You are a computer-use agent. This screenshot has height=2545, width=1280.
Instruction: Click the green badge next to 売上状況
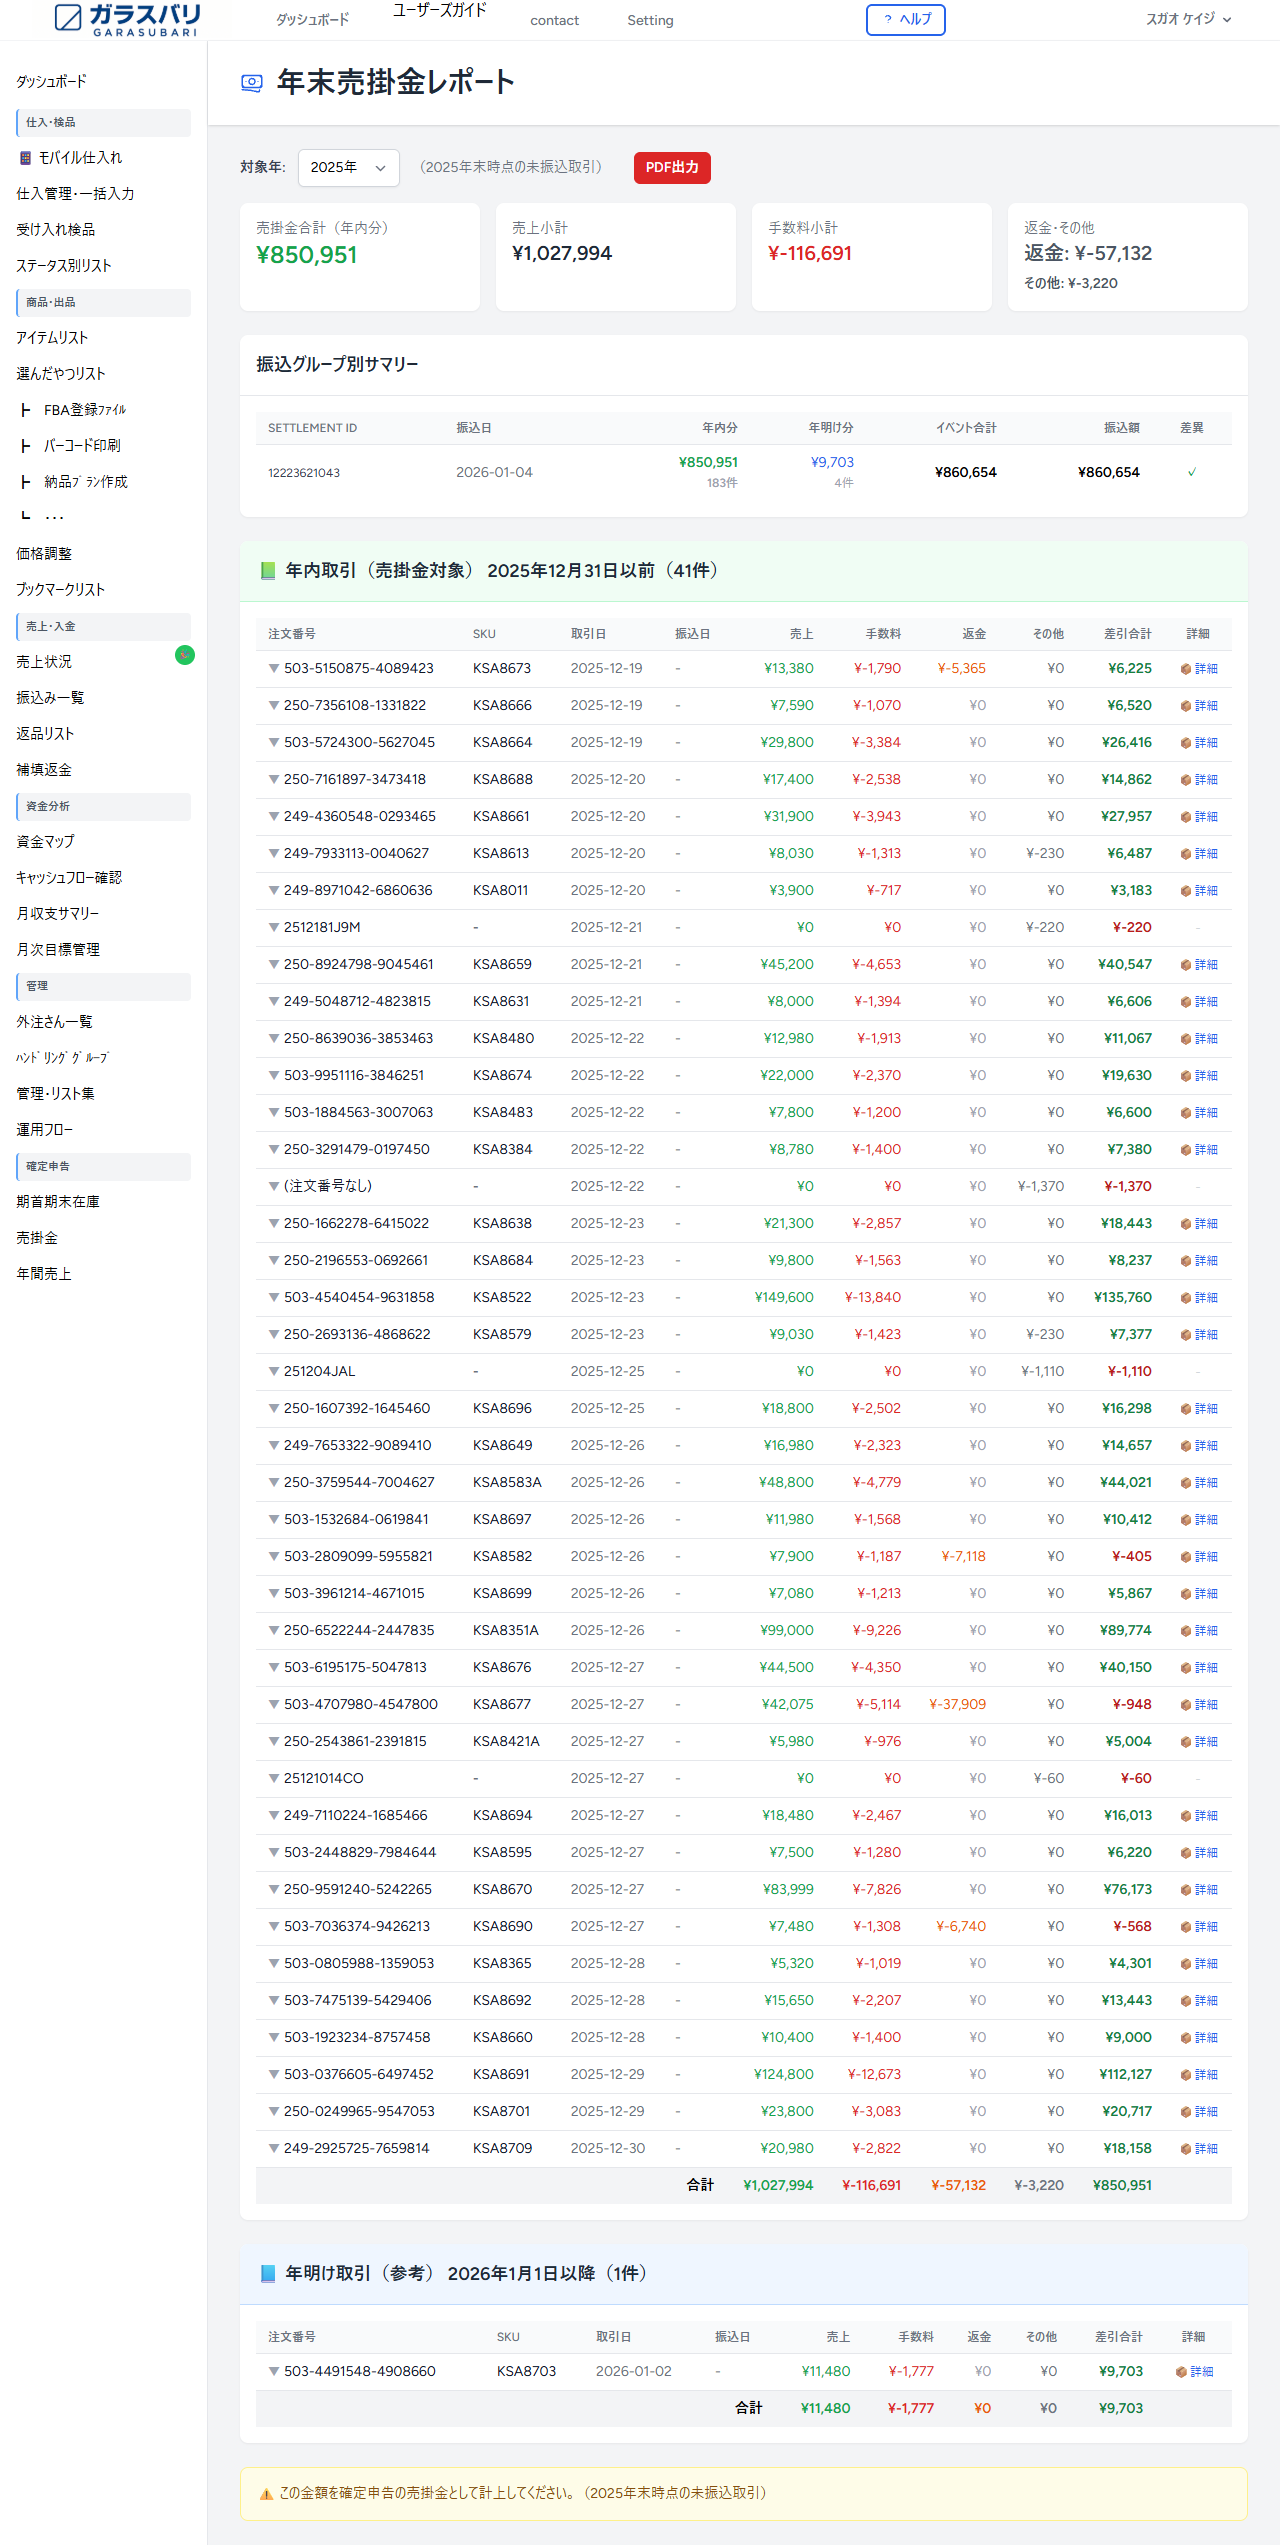[185, 655]
